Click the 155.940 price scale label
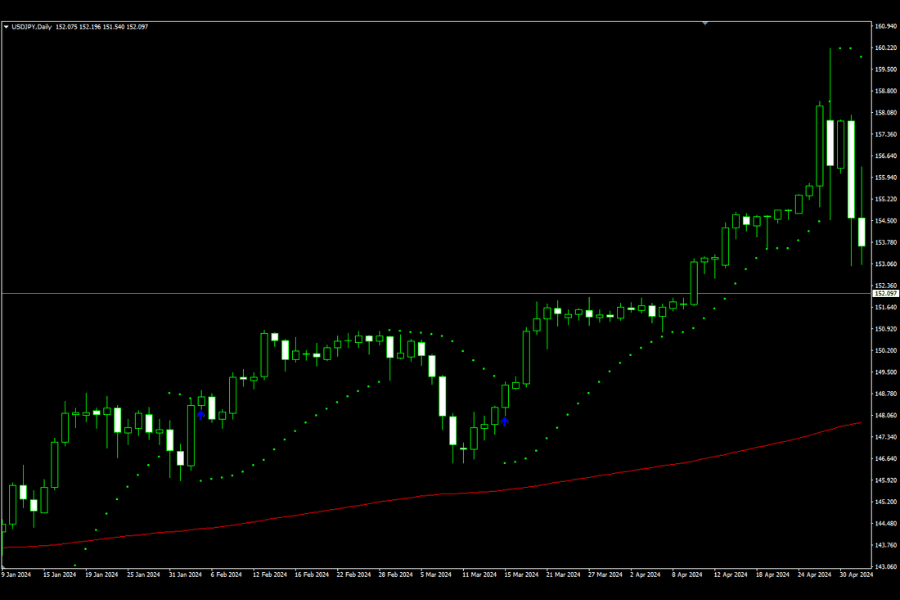This screenshot has width=900, height=600. coord(885,178)
